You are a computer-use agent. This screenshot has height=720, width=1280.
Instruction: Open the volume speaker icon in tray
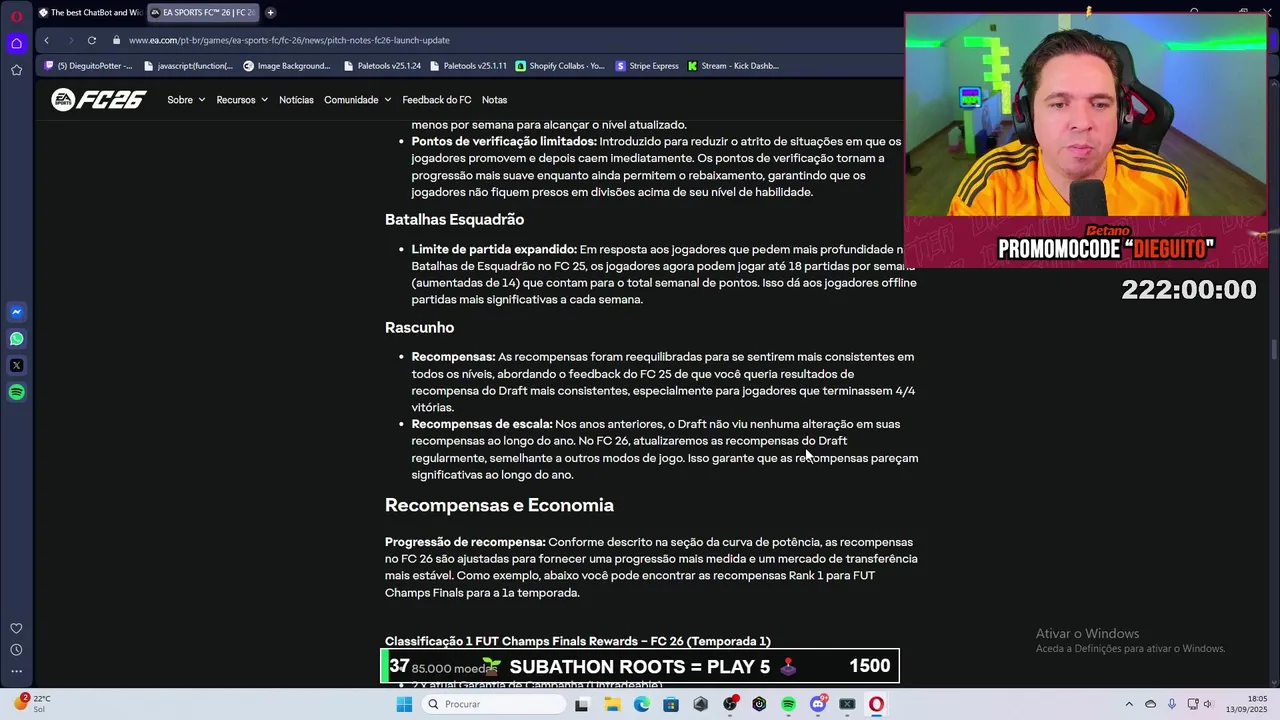(1207, 704)
